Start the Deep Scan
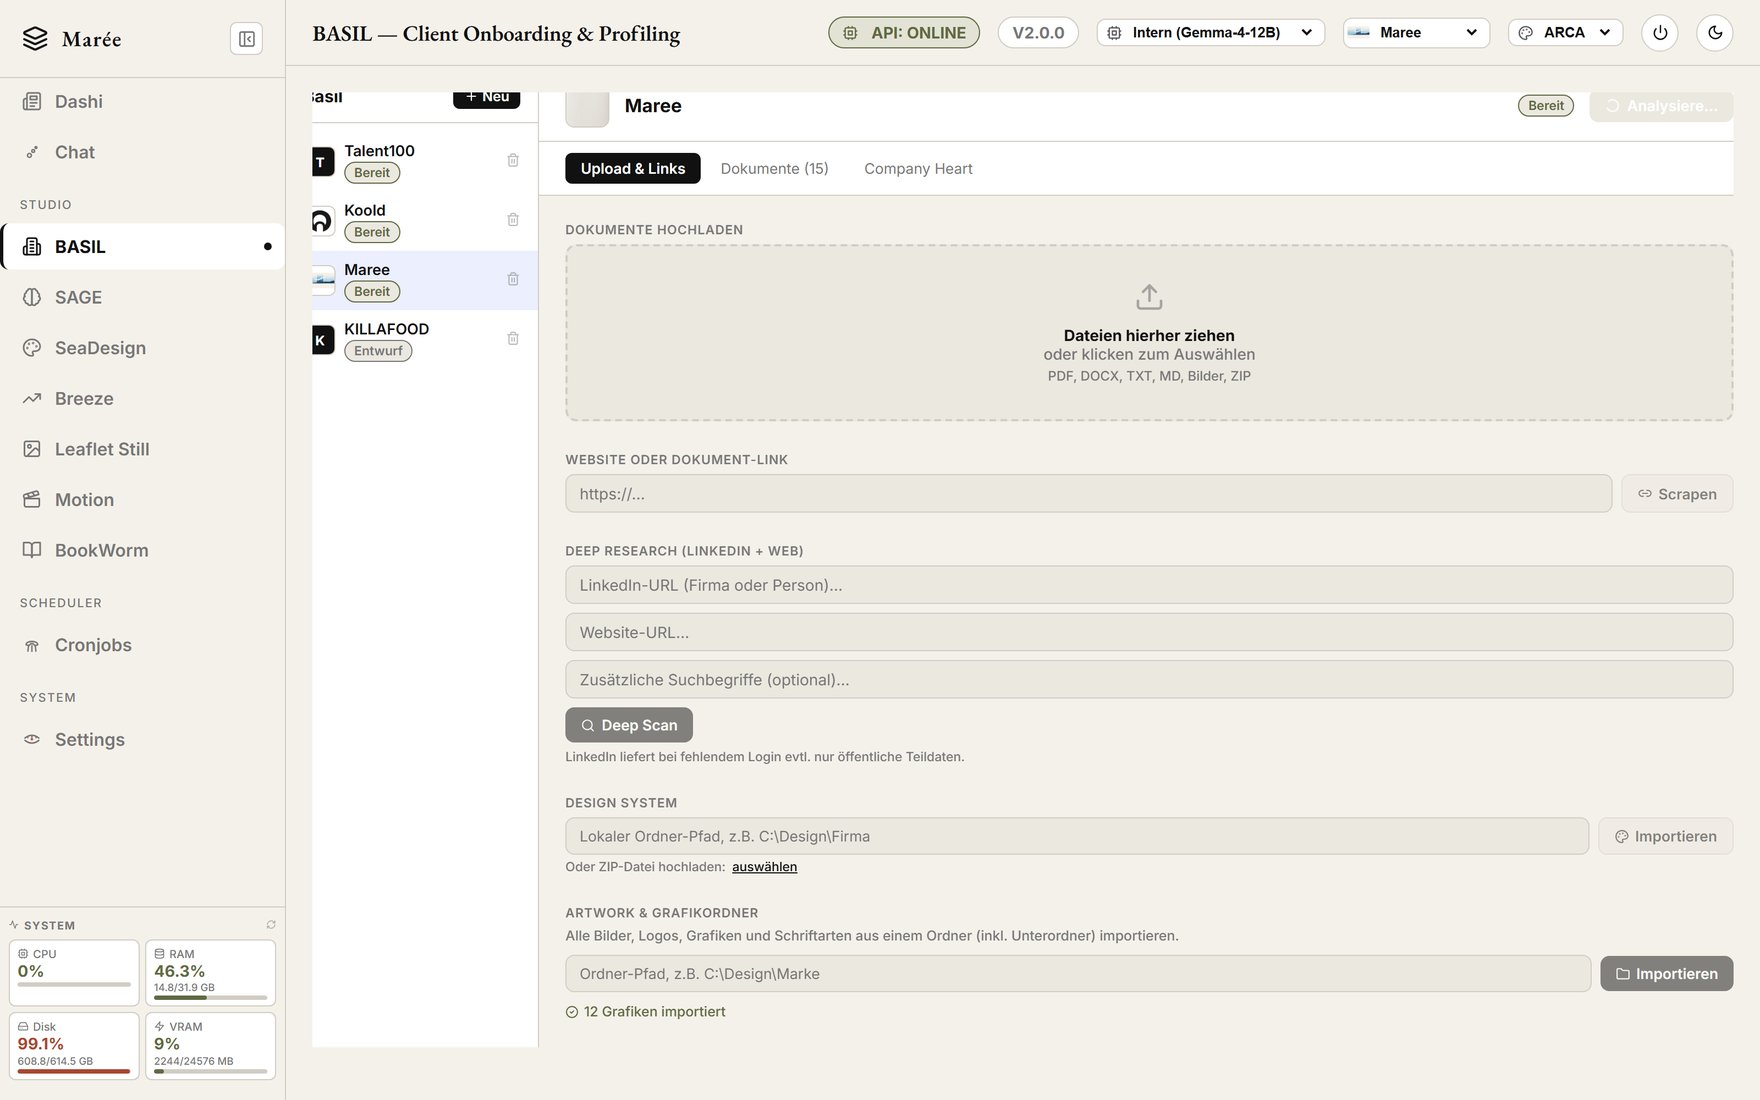This screenshot has width=1760, height=1100. 629,725
